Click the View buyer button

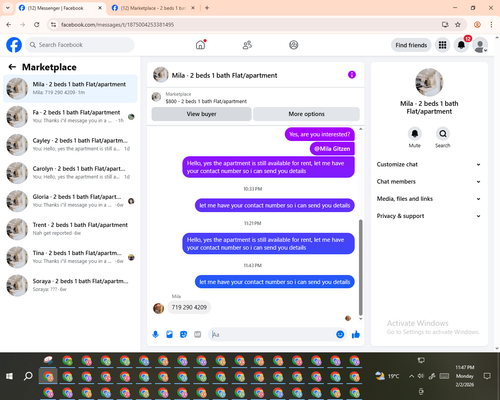201,114
